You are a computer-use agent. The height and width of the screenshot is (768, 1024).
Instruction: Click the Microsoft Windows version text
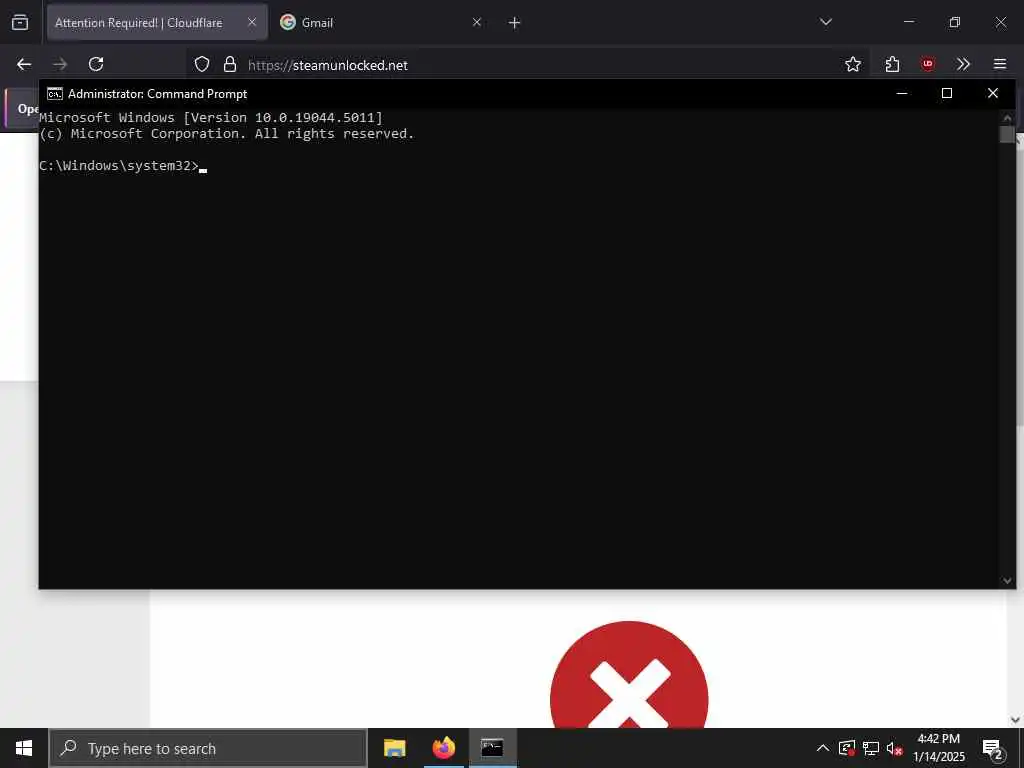pyautogui.click(x=211, y=118)
